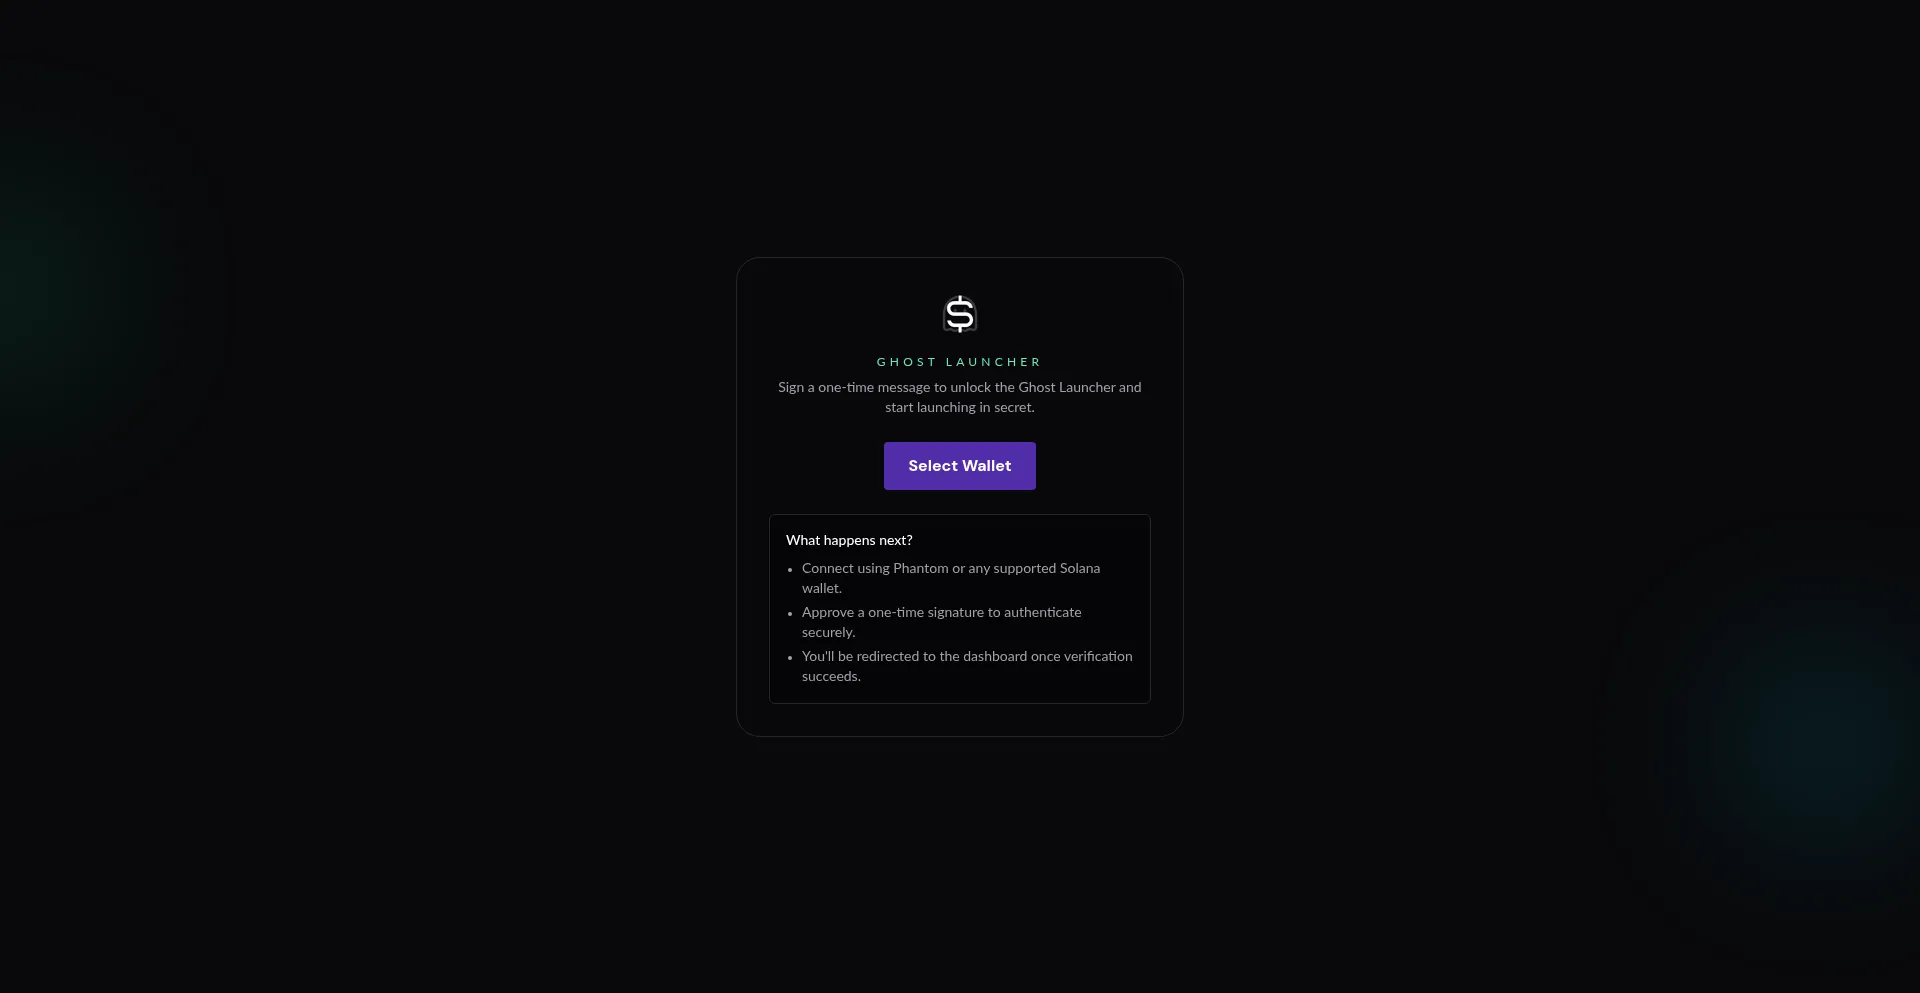Click the word 'dashboard' in the third bullet
The height and width of the screenshot is (993, 1920).
click(x=995, y=656)
